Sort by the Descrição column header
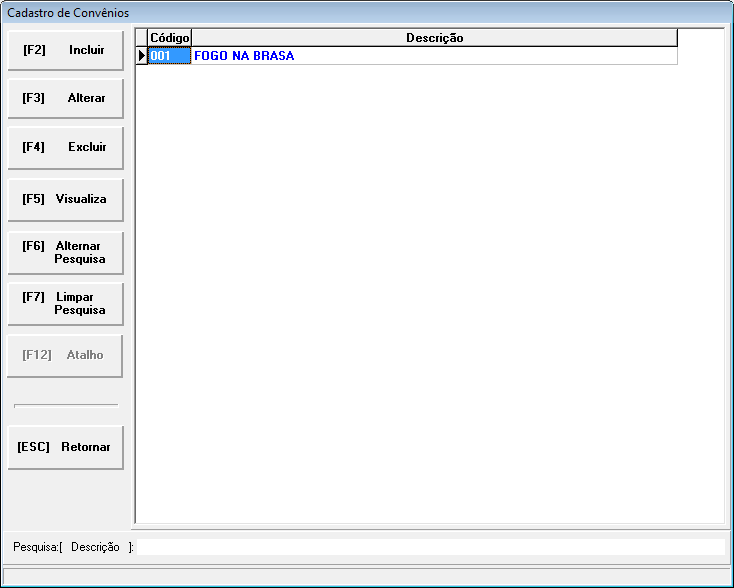 (434, 38)
